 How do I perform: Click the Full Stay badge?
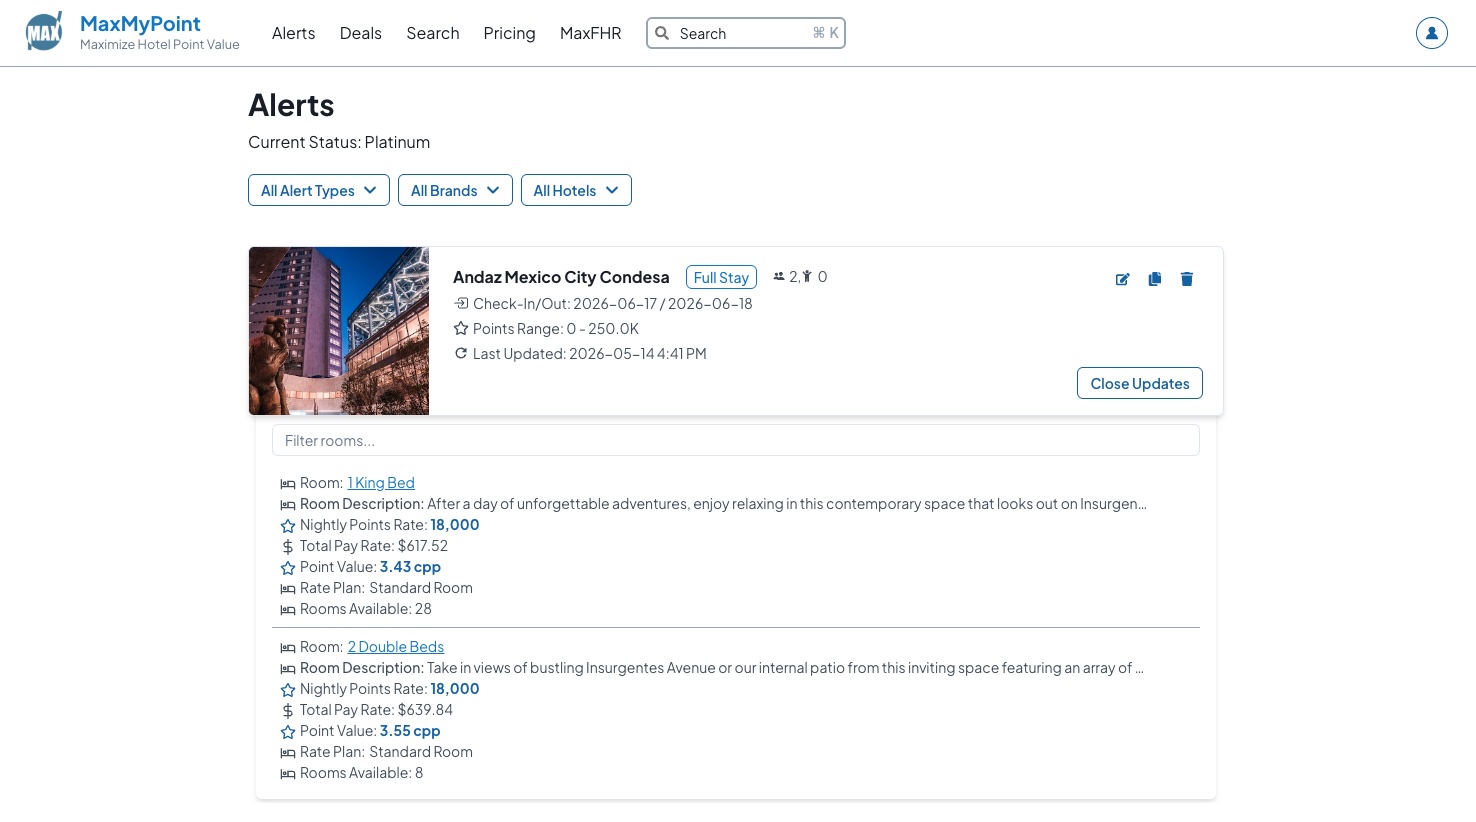click(x=721, y=277)
